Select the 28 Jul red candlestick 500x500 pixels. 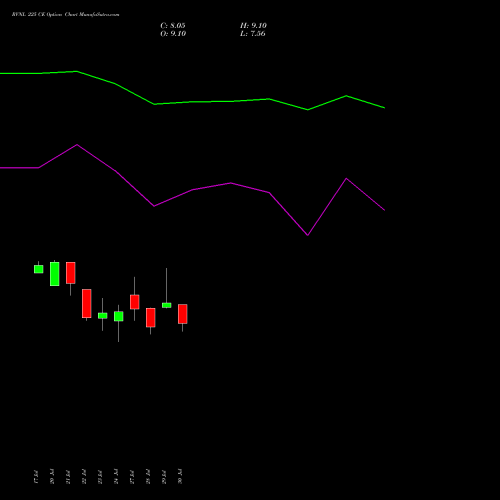pos(151,318)
